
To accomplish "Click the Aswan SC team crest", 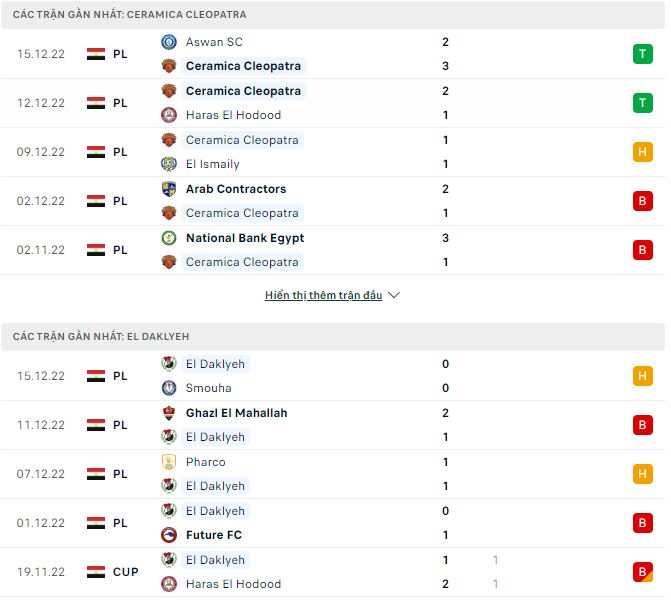I will [169, 42].
